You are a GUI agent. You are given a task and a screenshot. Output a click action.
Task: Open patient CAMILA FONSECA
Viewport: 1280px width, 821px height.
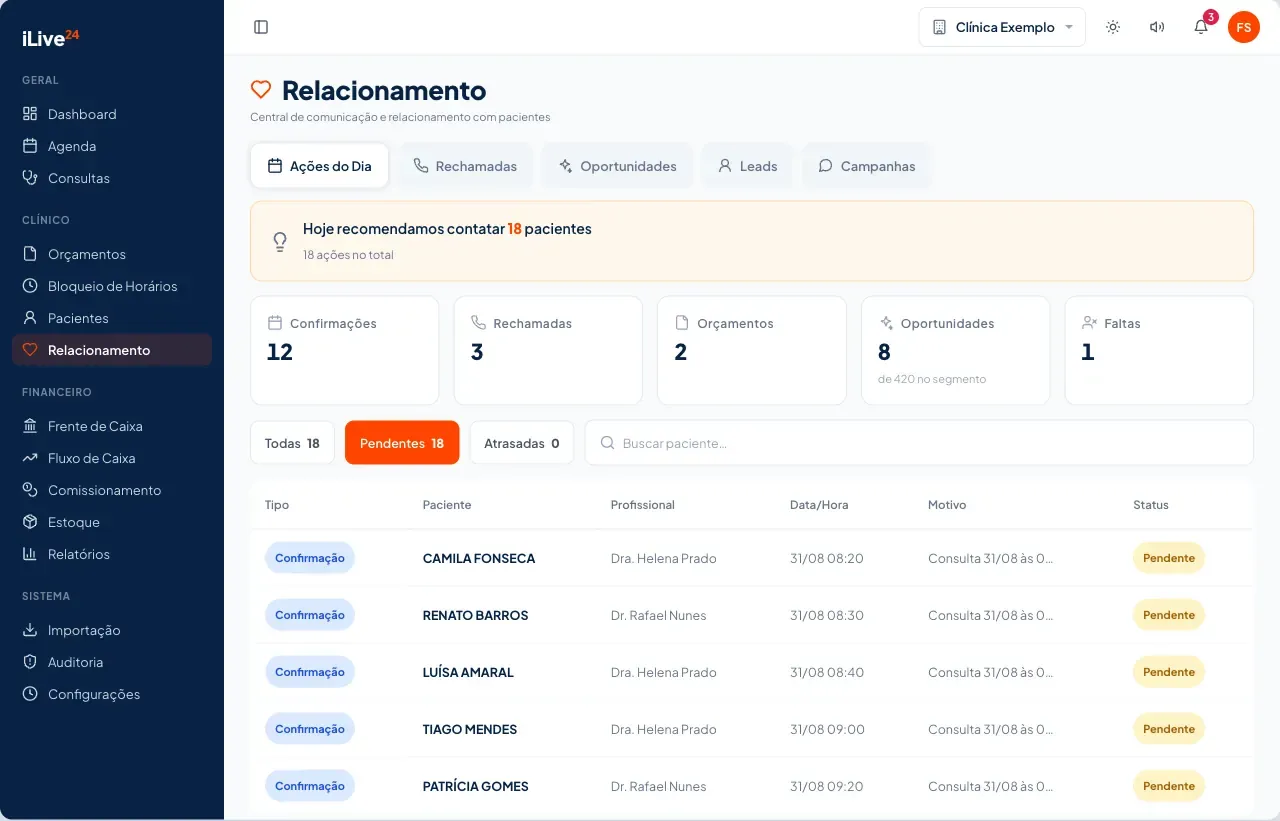479,558
